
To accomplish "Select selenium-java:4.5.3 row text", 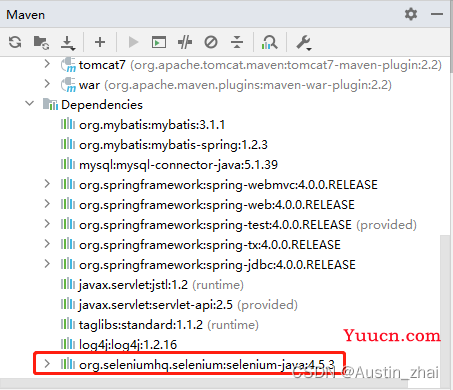I will click(x=207, y=365).
